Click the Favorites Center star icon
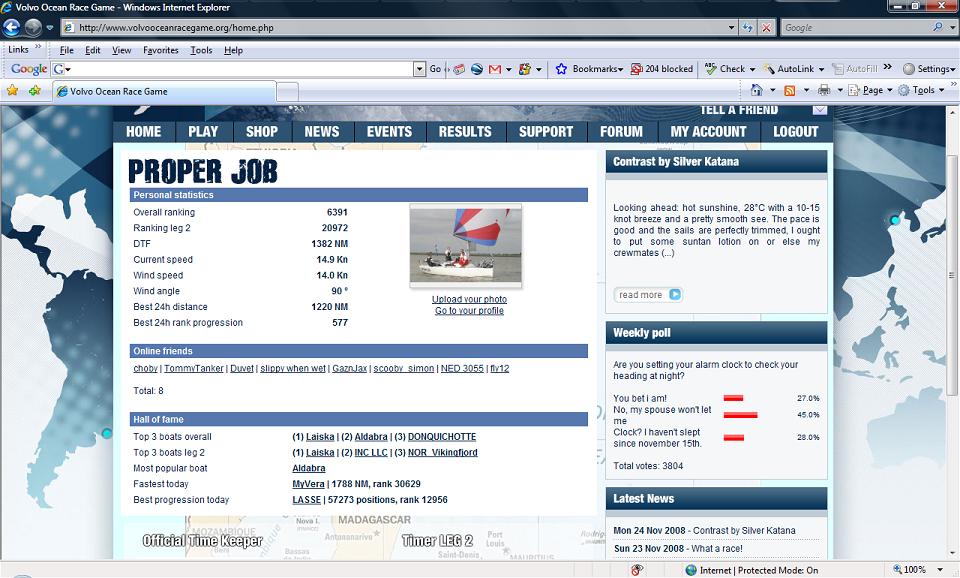 click(x=12, y=91)
